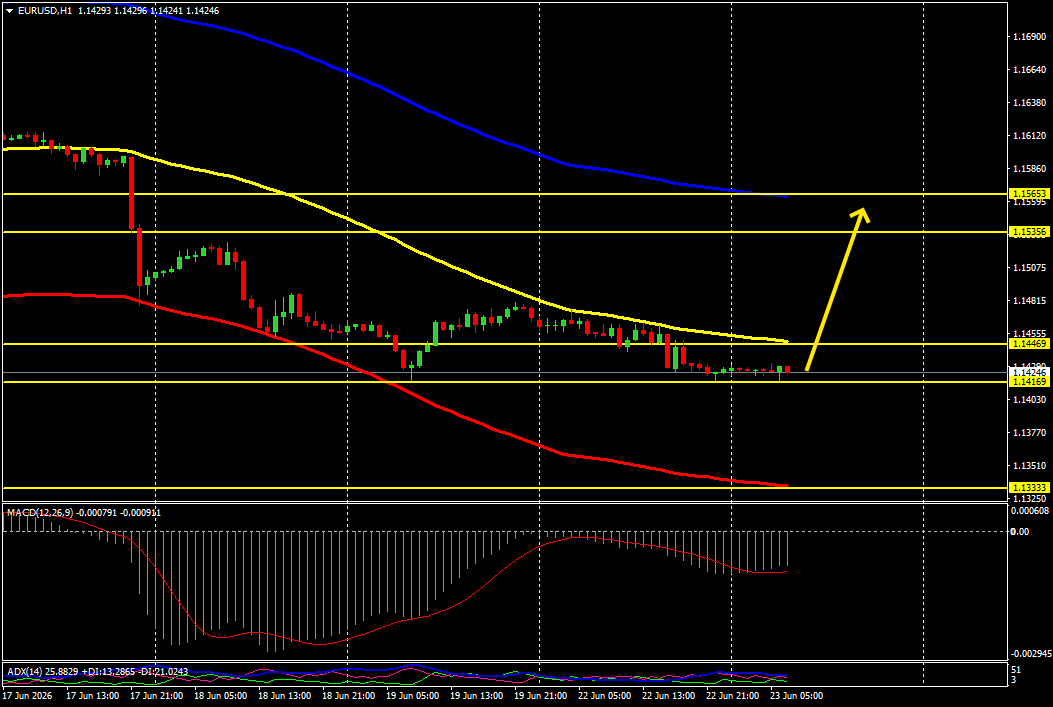Click the triangle icon beside EURUSD,H1
The height and width of the screenshot is (707, 1053).
(x=9, y=11)
